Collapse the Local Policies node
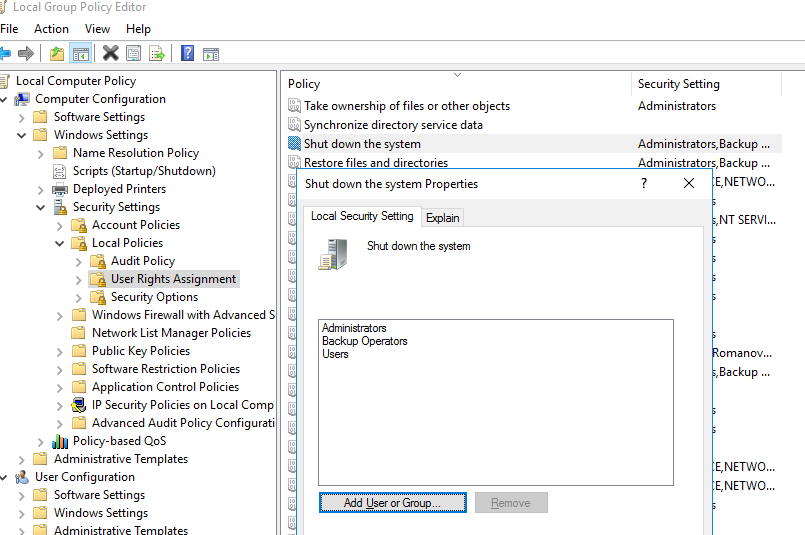 coord(60,243)
